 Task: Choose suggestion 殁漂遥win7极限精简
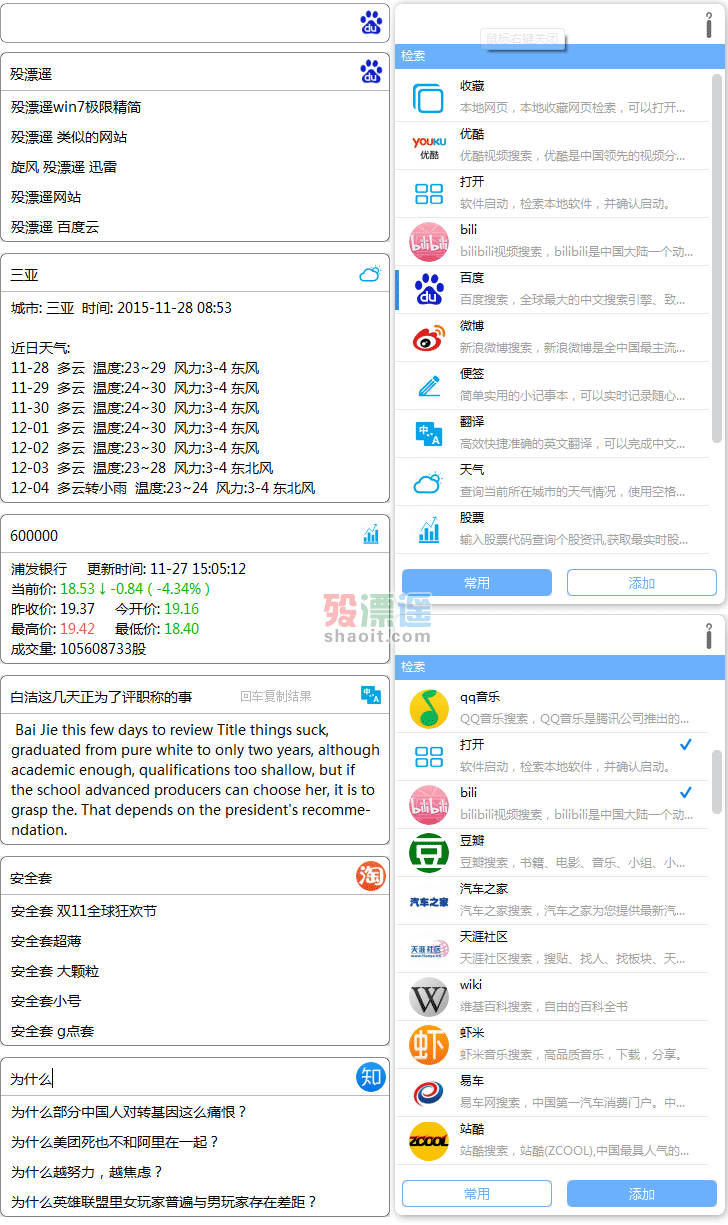(x=76, y=107)
